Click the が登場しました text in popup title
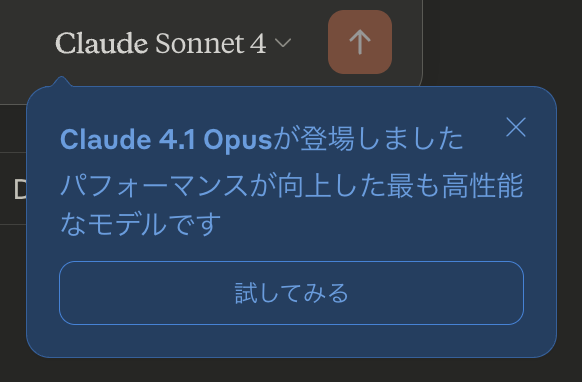This screenshot has width=582, height=382. pos(368,139)
